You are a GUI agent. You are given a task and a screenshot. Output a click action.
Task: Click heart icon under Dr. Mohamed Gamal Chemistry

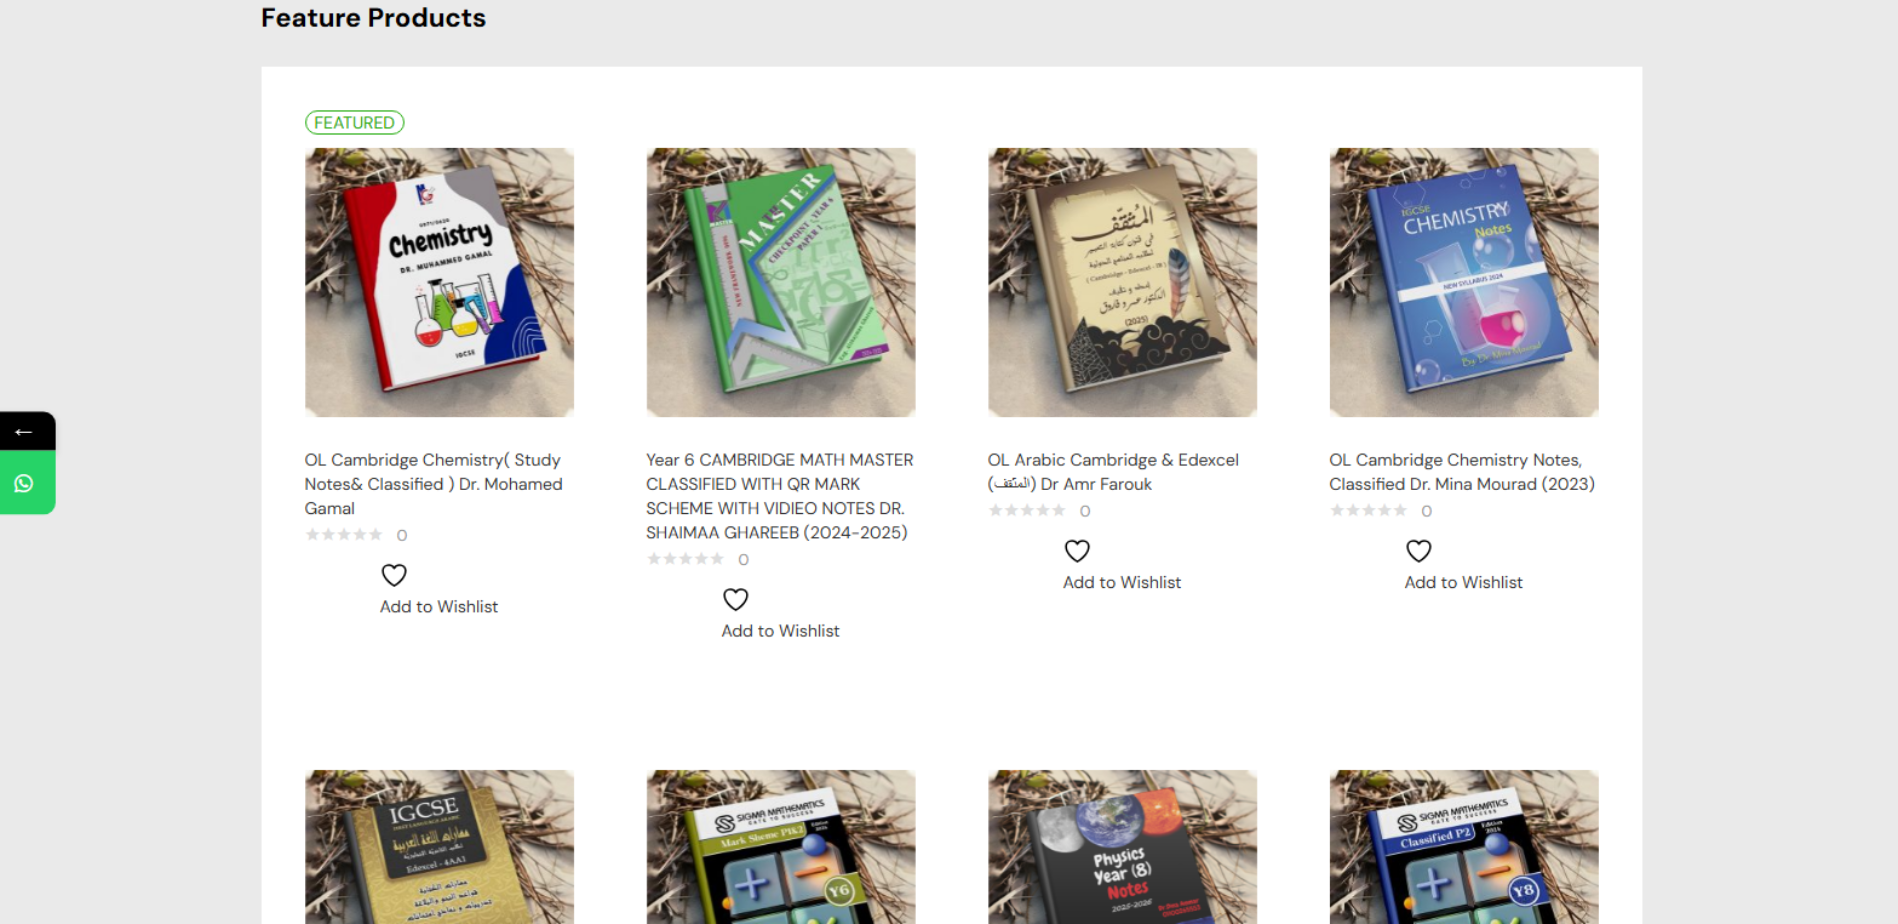pyautogui.click(x=394, y=575)
